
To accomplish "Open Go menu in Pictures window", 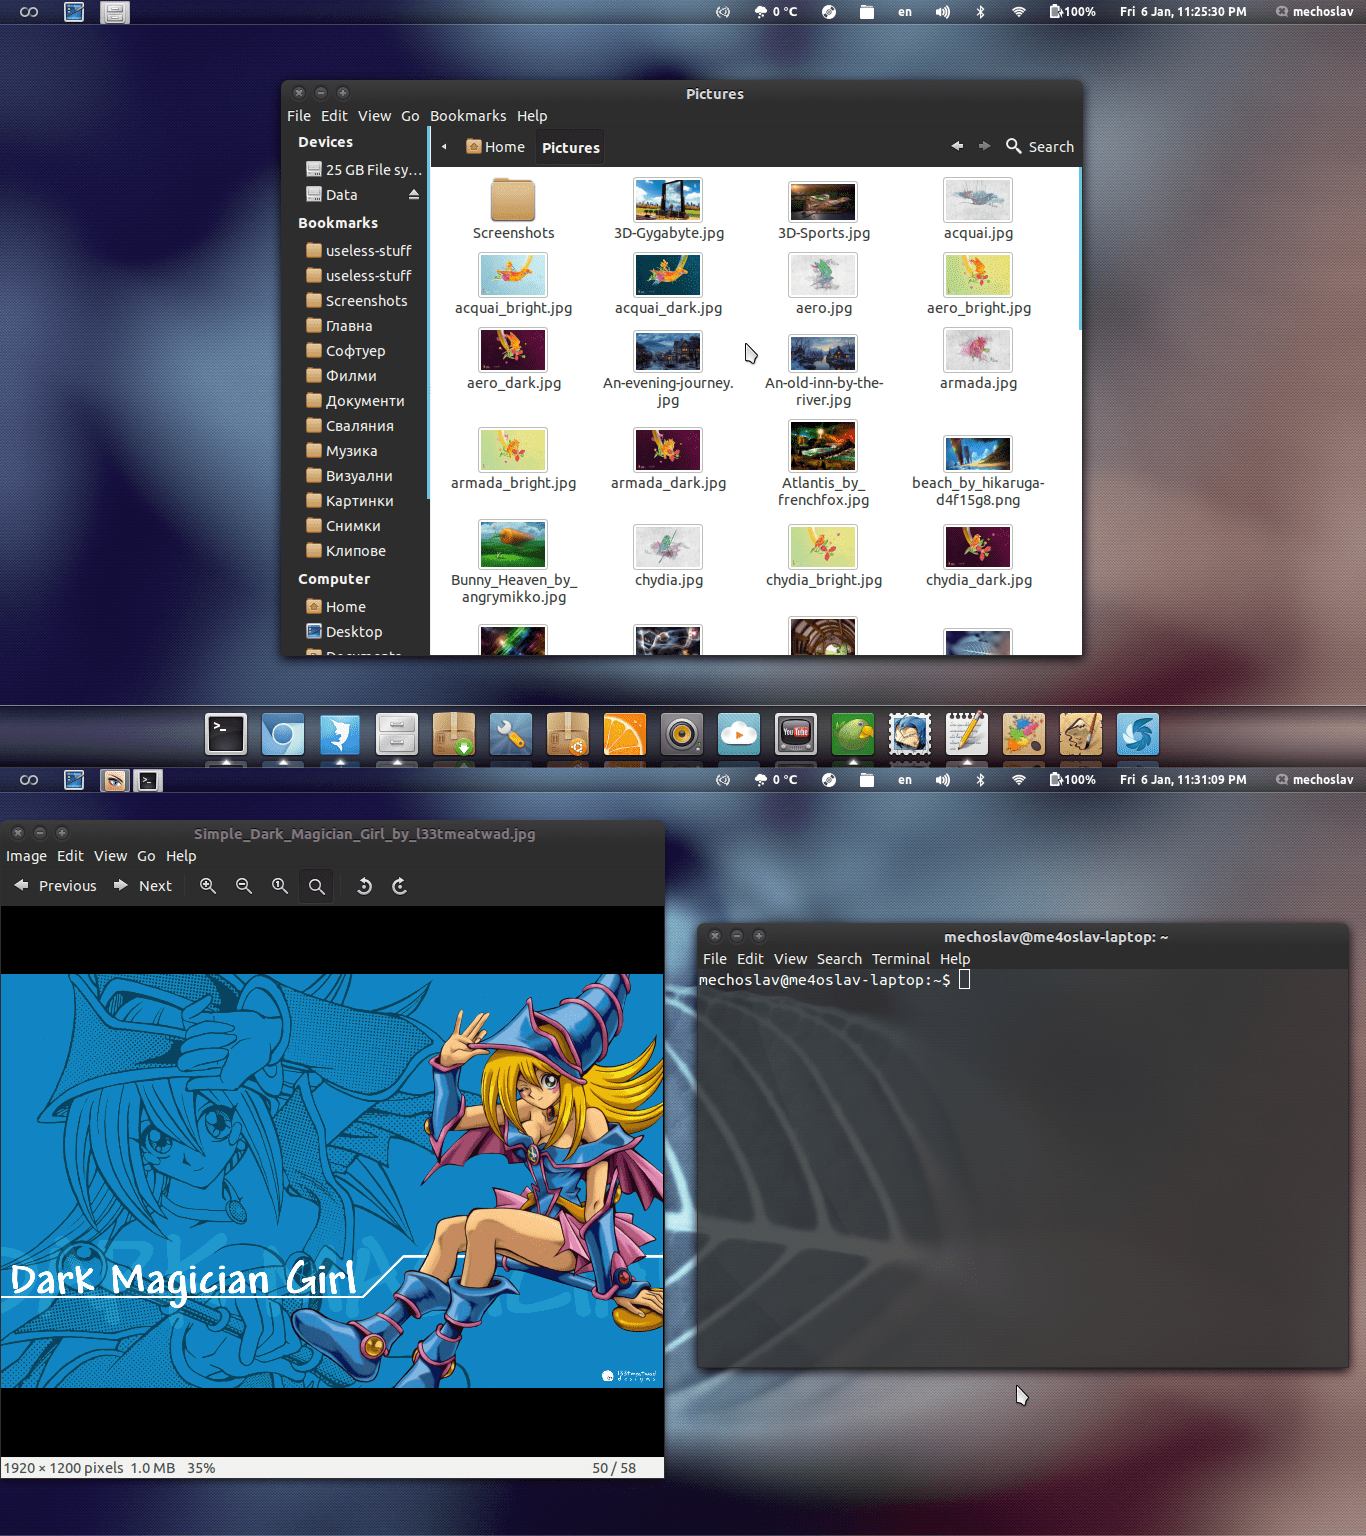I will coord(410,116).
